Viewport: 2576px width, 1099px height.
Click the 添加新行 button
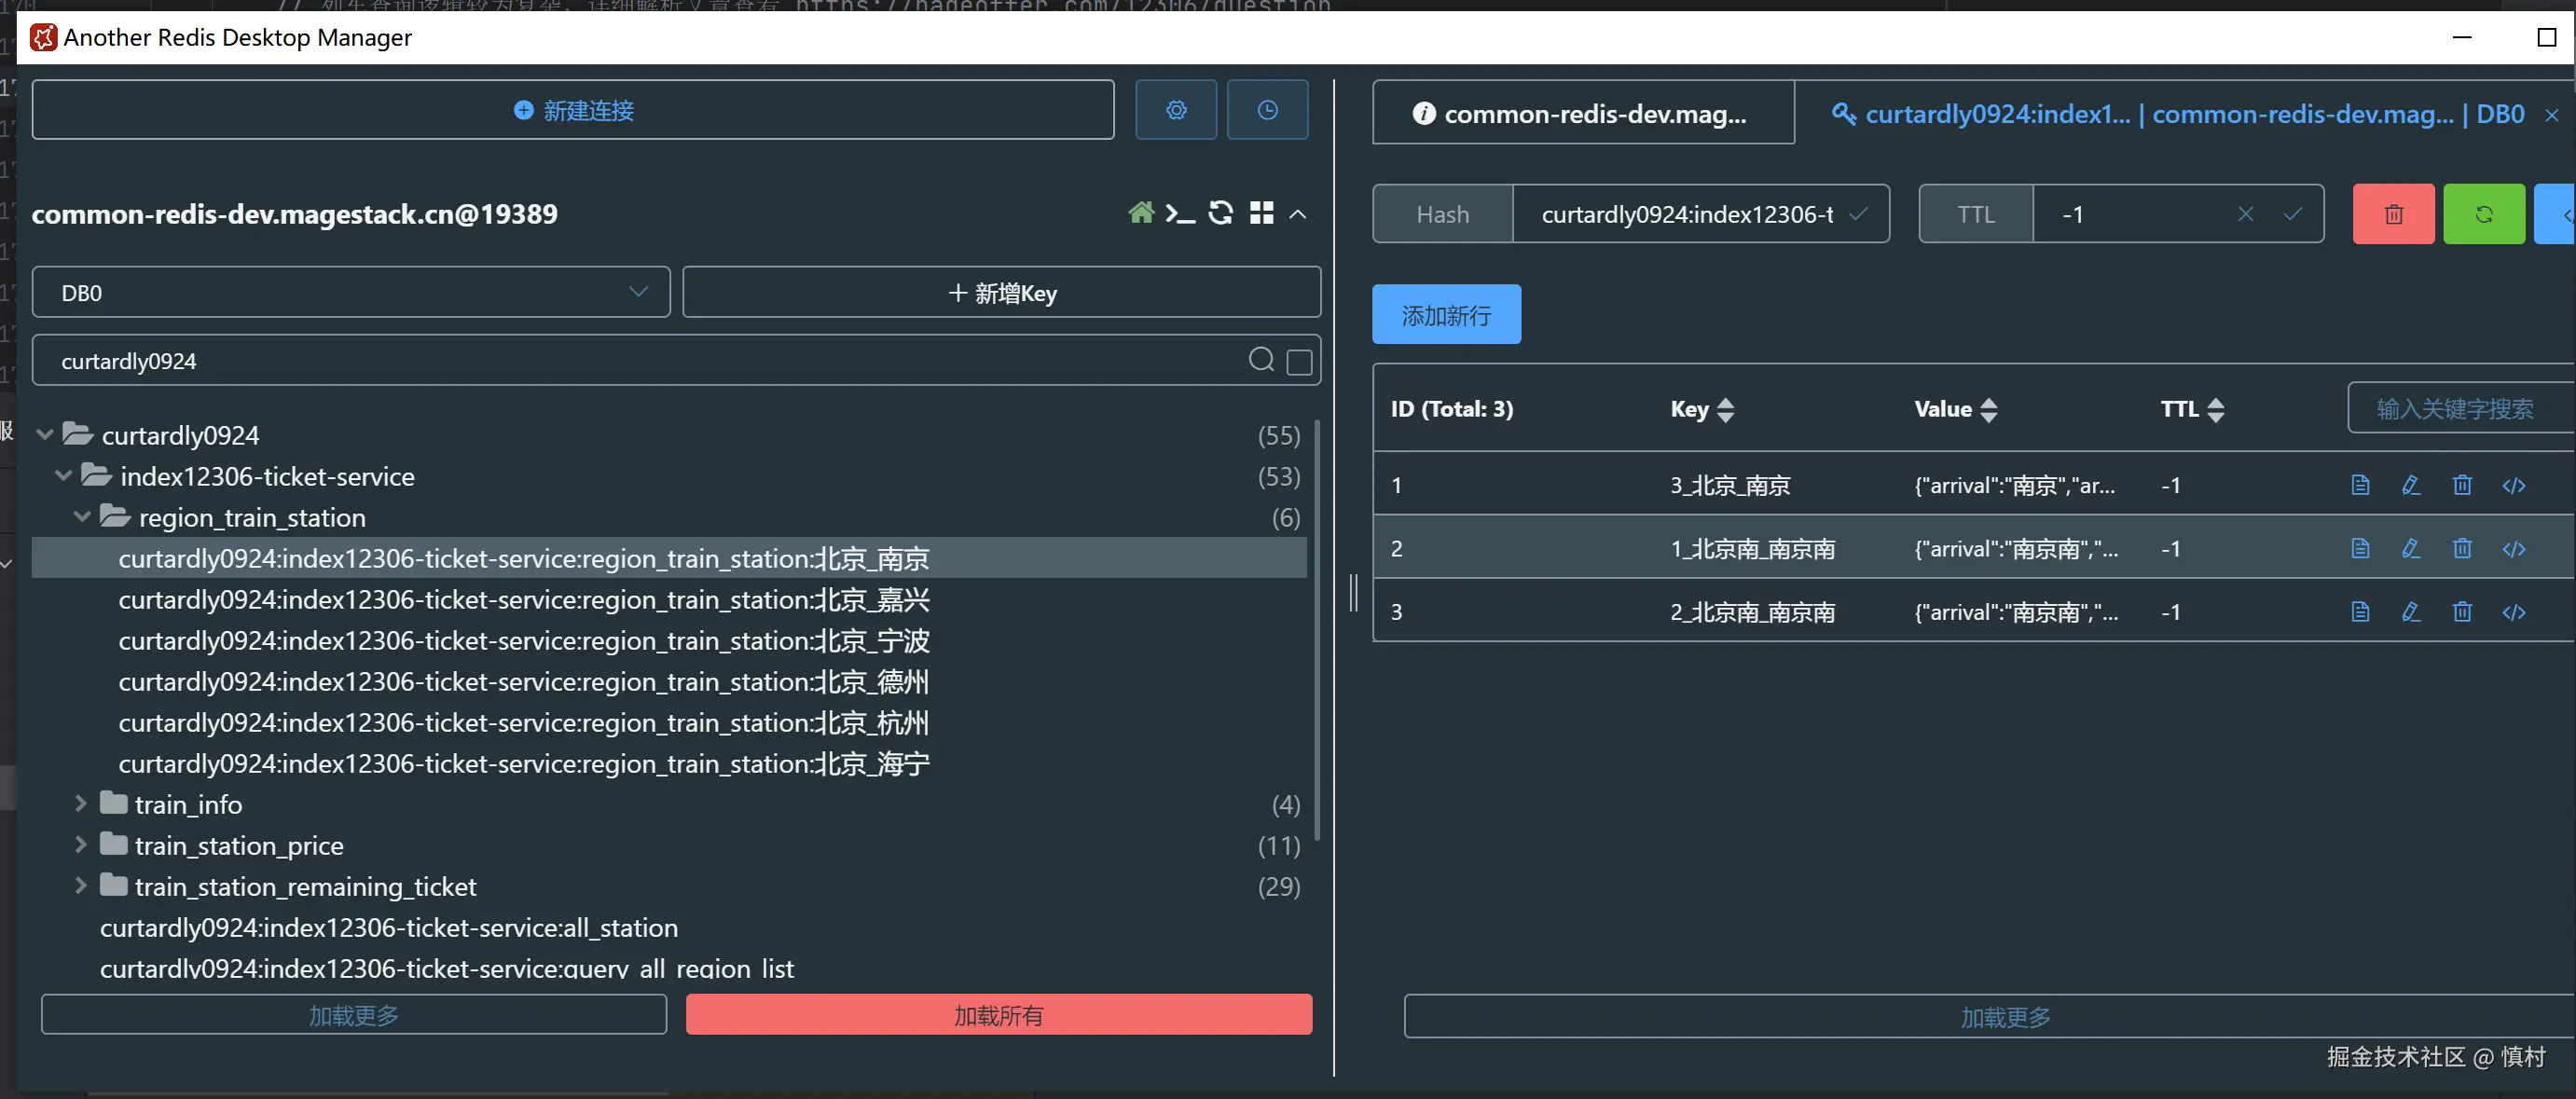(x=1445, y=315)
